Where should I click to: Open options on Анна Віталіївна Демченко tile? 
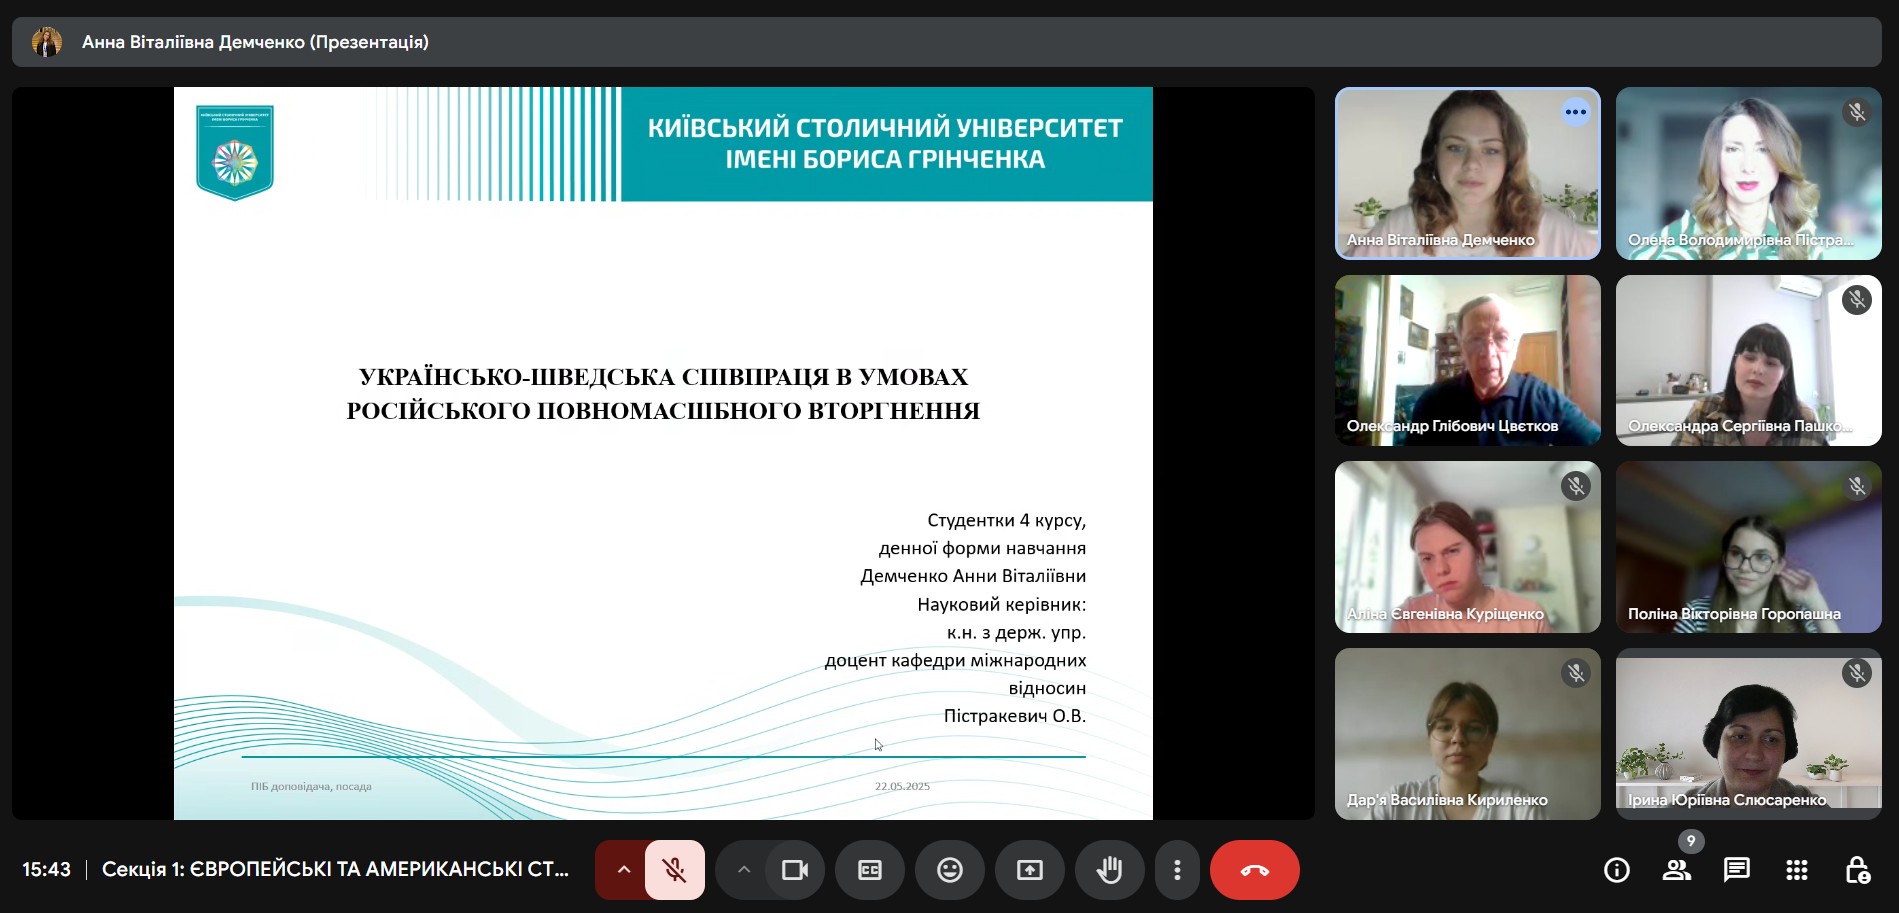click(1575, 112)
